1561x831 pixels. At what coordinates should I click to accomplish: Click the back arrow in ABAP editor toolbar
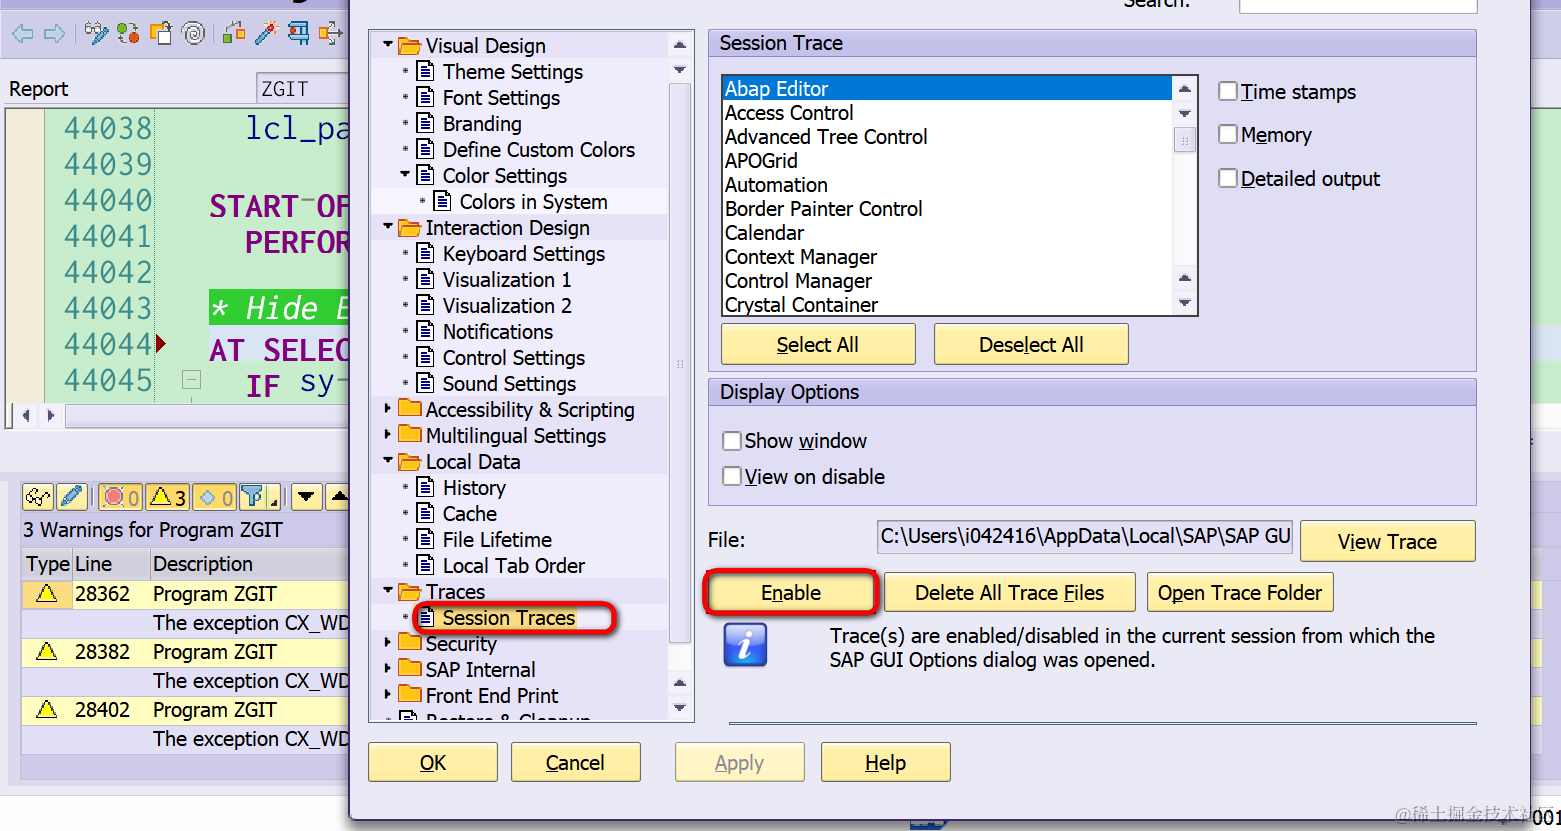[x=22, y=34]
